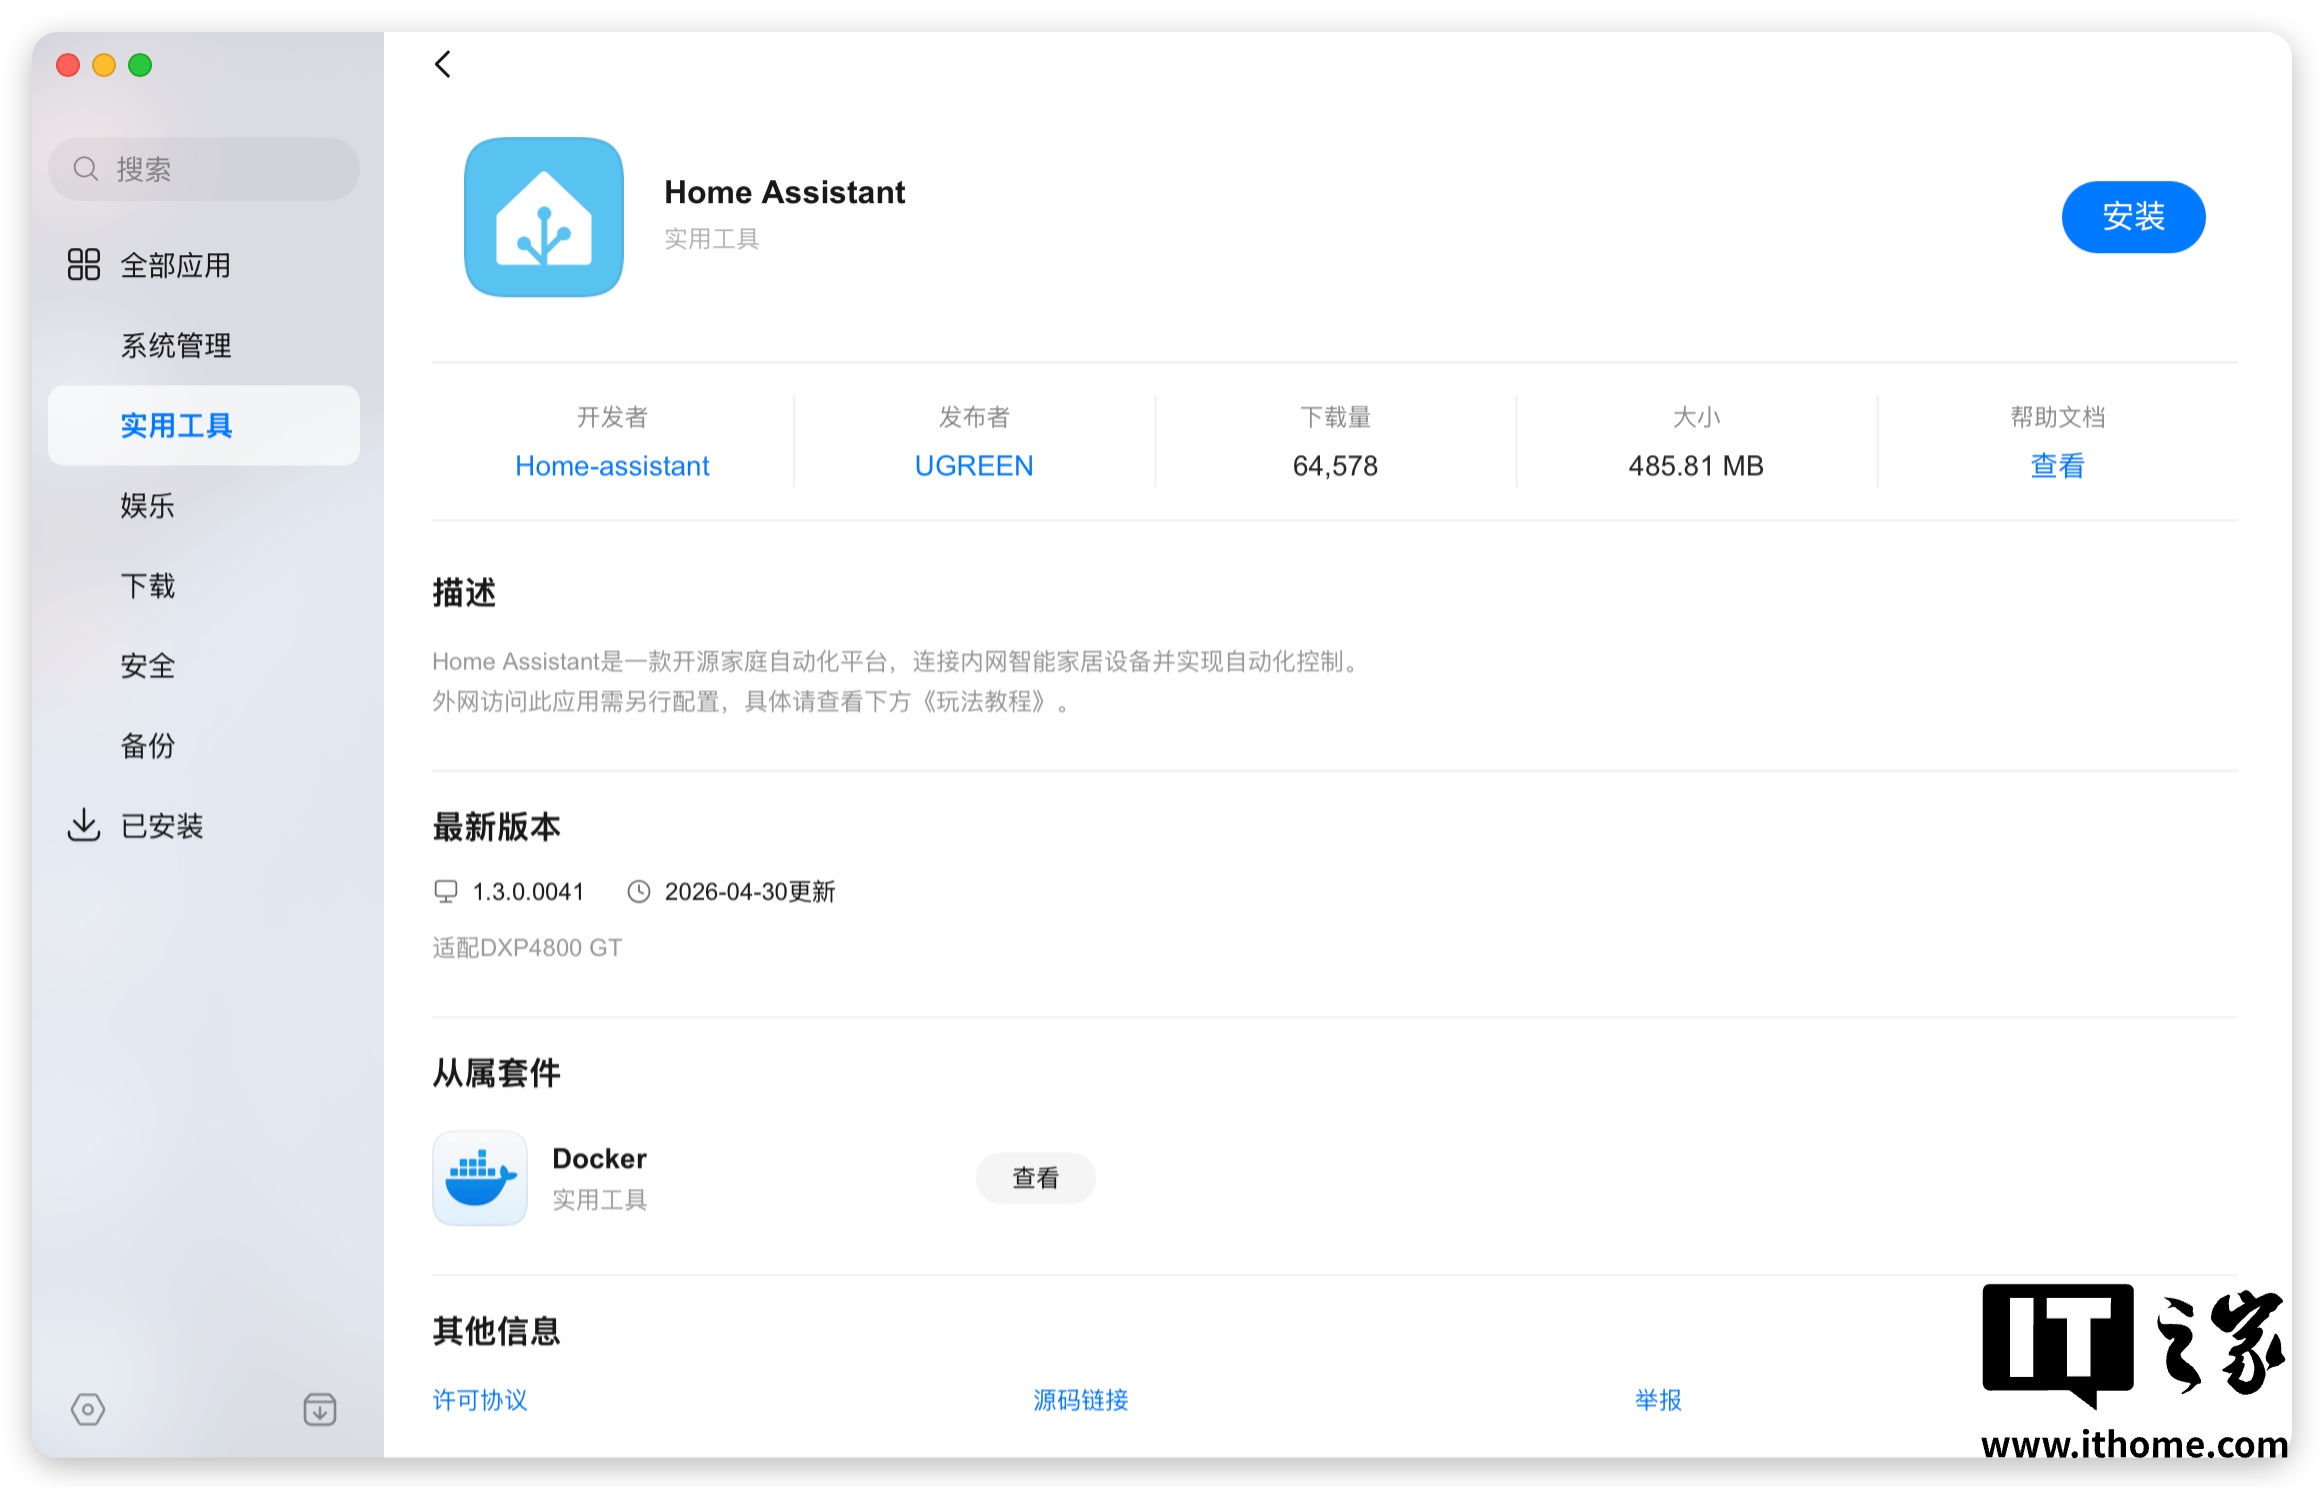
Task: Open developer link Home-assistant
Action: (612, 466)
